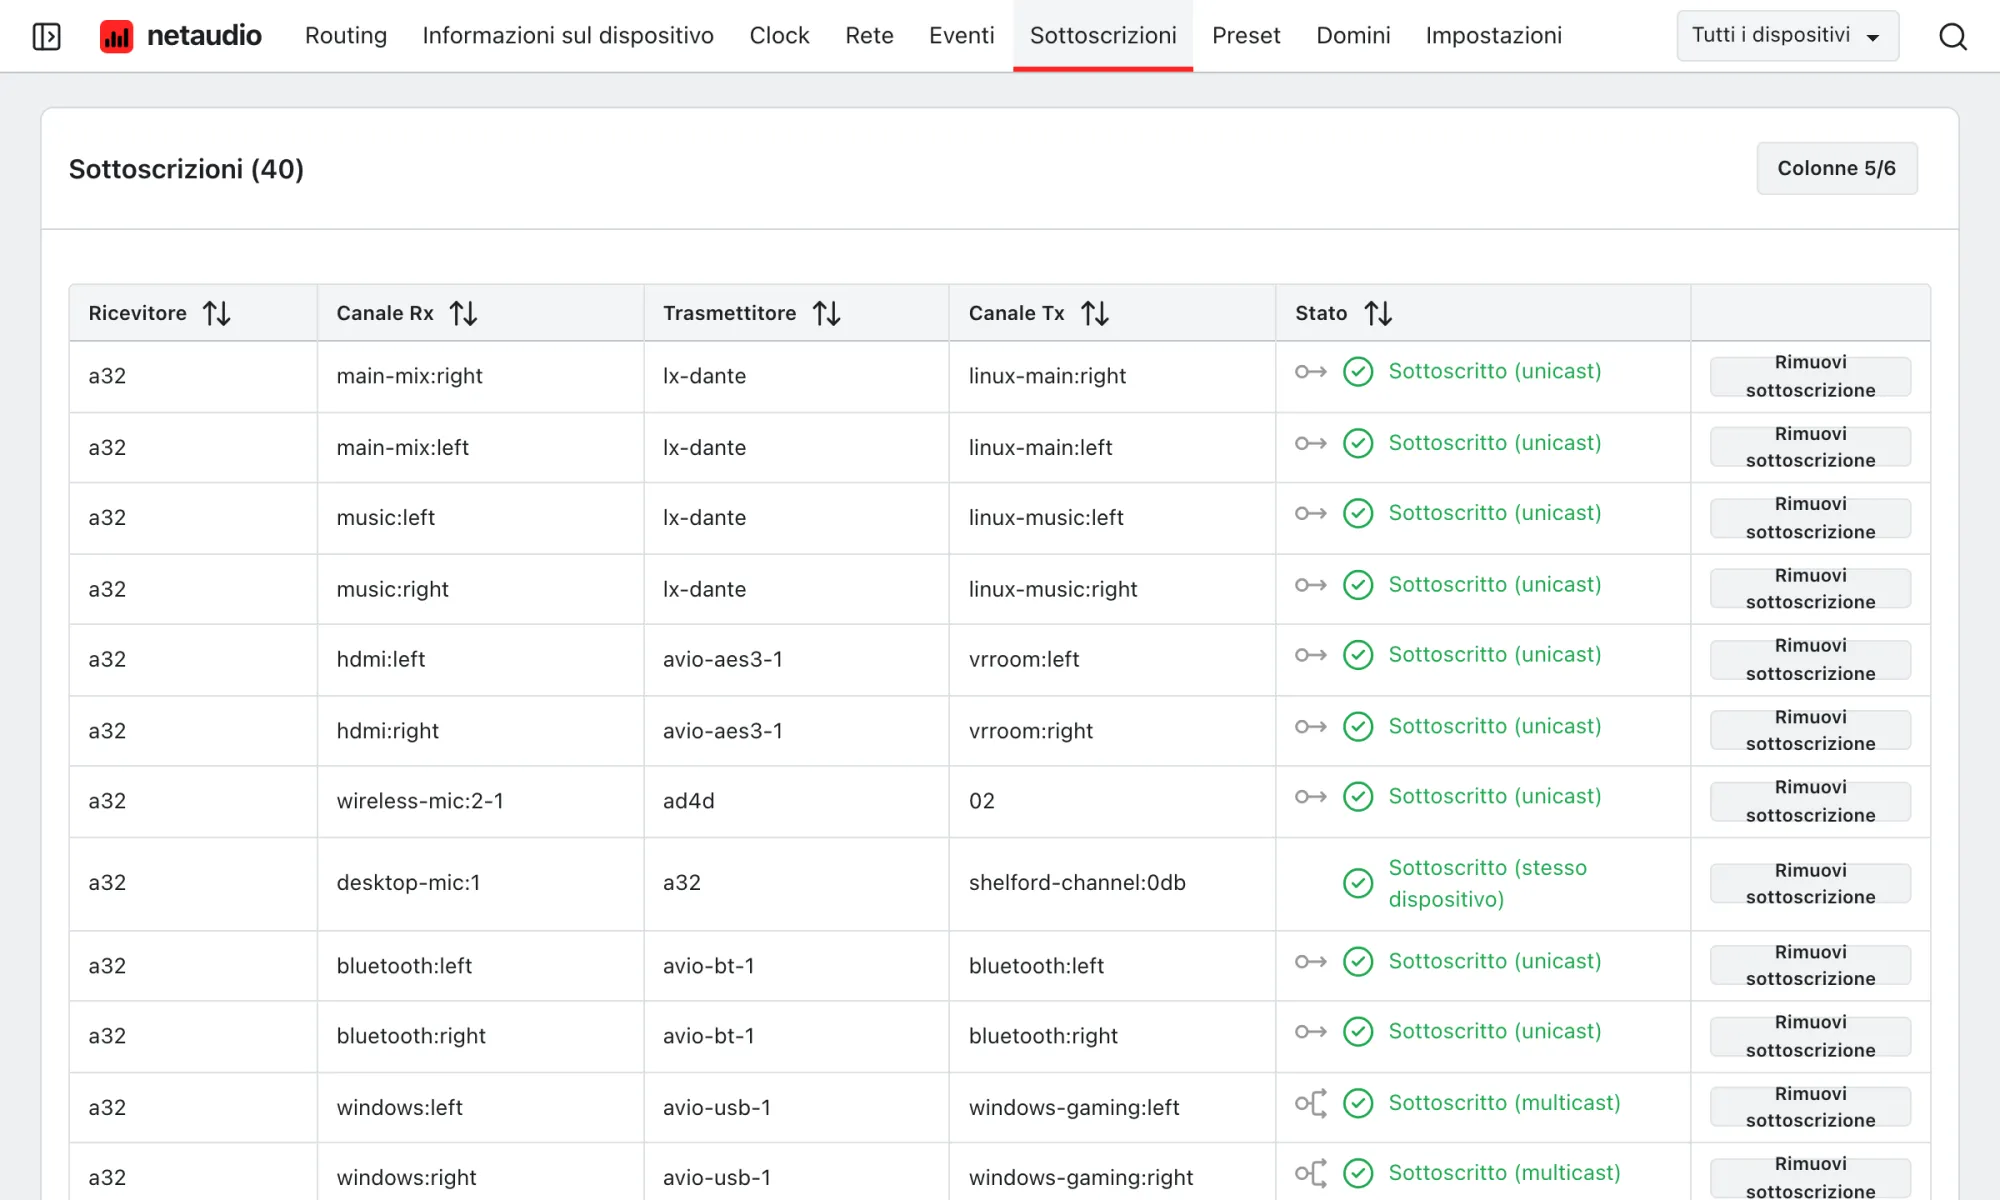Remove subscription for bluetooth:right

tap(1810, 1036)
